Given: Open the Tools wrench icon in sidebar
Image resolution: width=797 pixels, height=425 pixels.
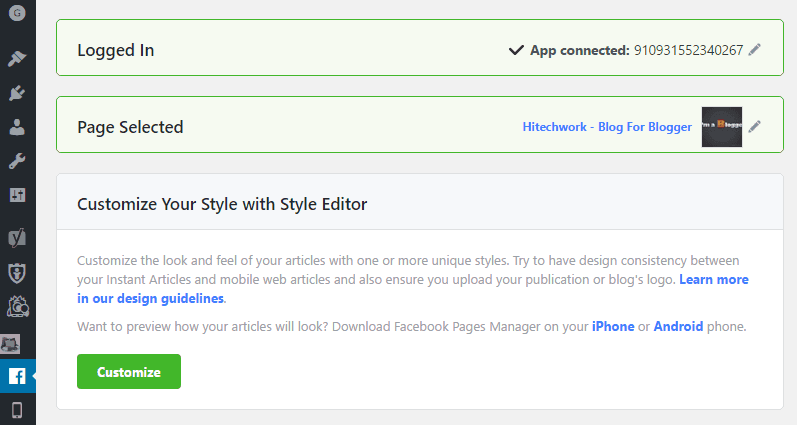Looking at the screenshot, I should tap(17, 161).
